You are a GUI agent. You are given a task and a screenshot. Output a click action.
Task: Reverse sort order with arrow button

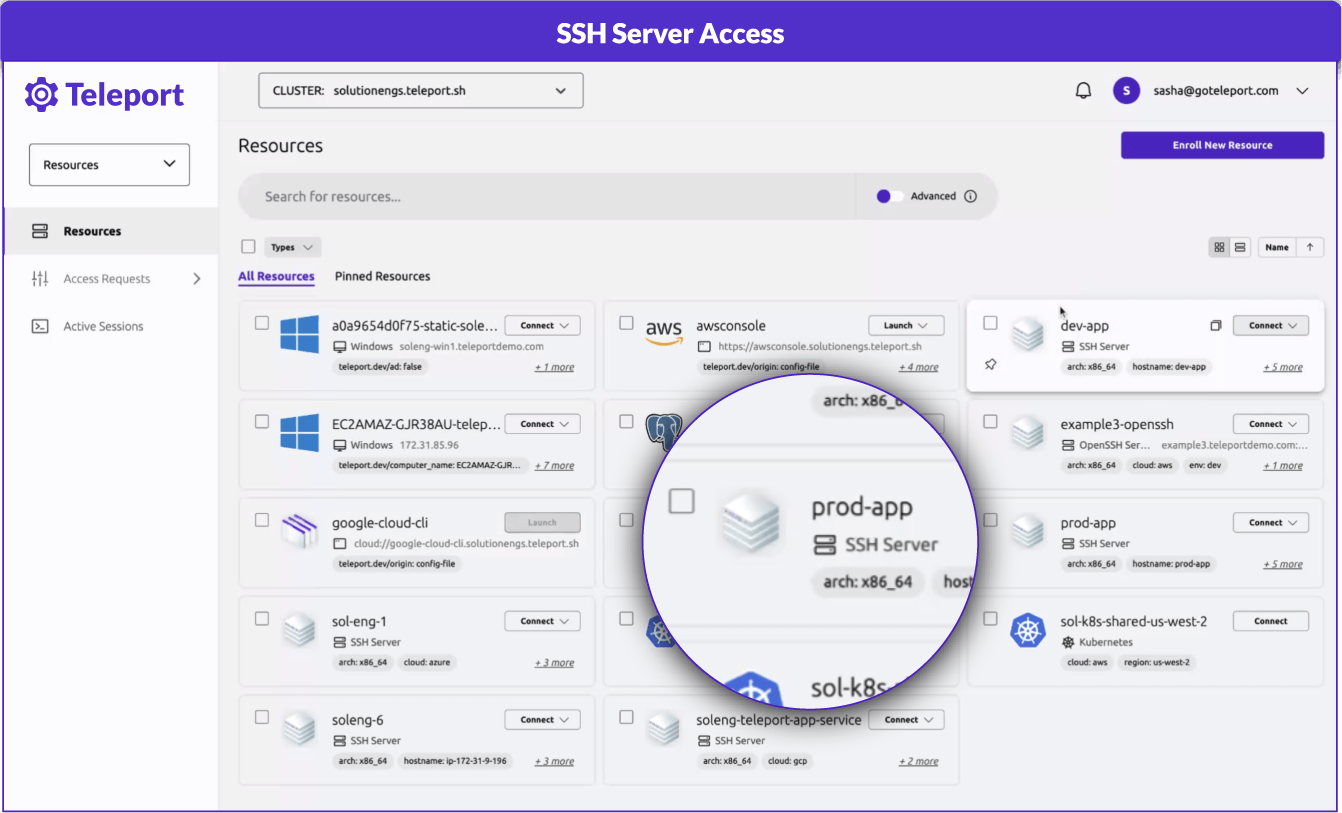point(1310,247)
